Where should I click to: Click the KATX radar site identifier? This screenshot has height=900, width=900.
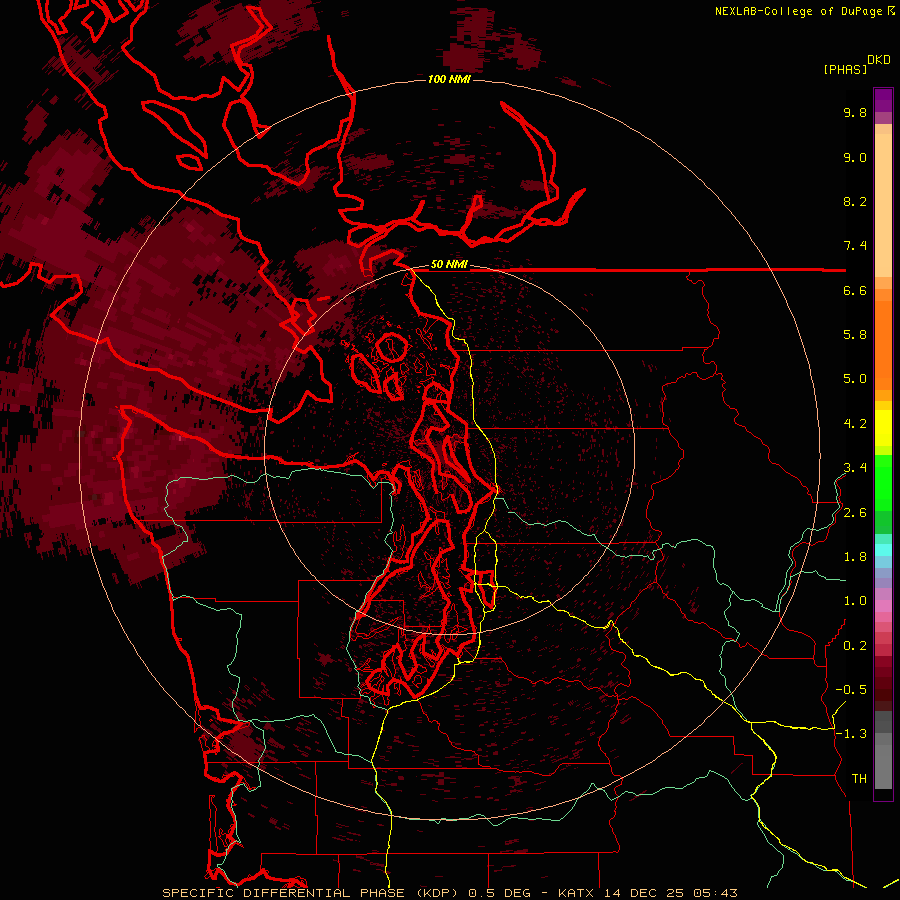pos(577,893)
